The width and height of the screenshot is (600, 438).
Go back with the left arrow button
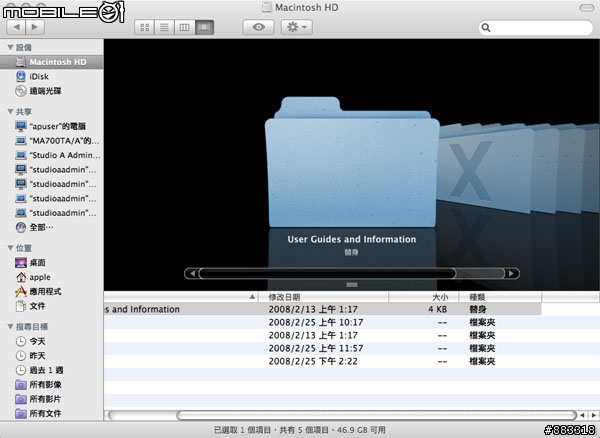pyautogui.click(x=16, y=27)
